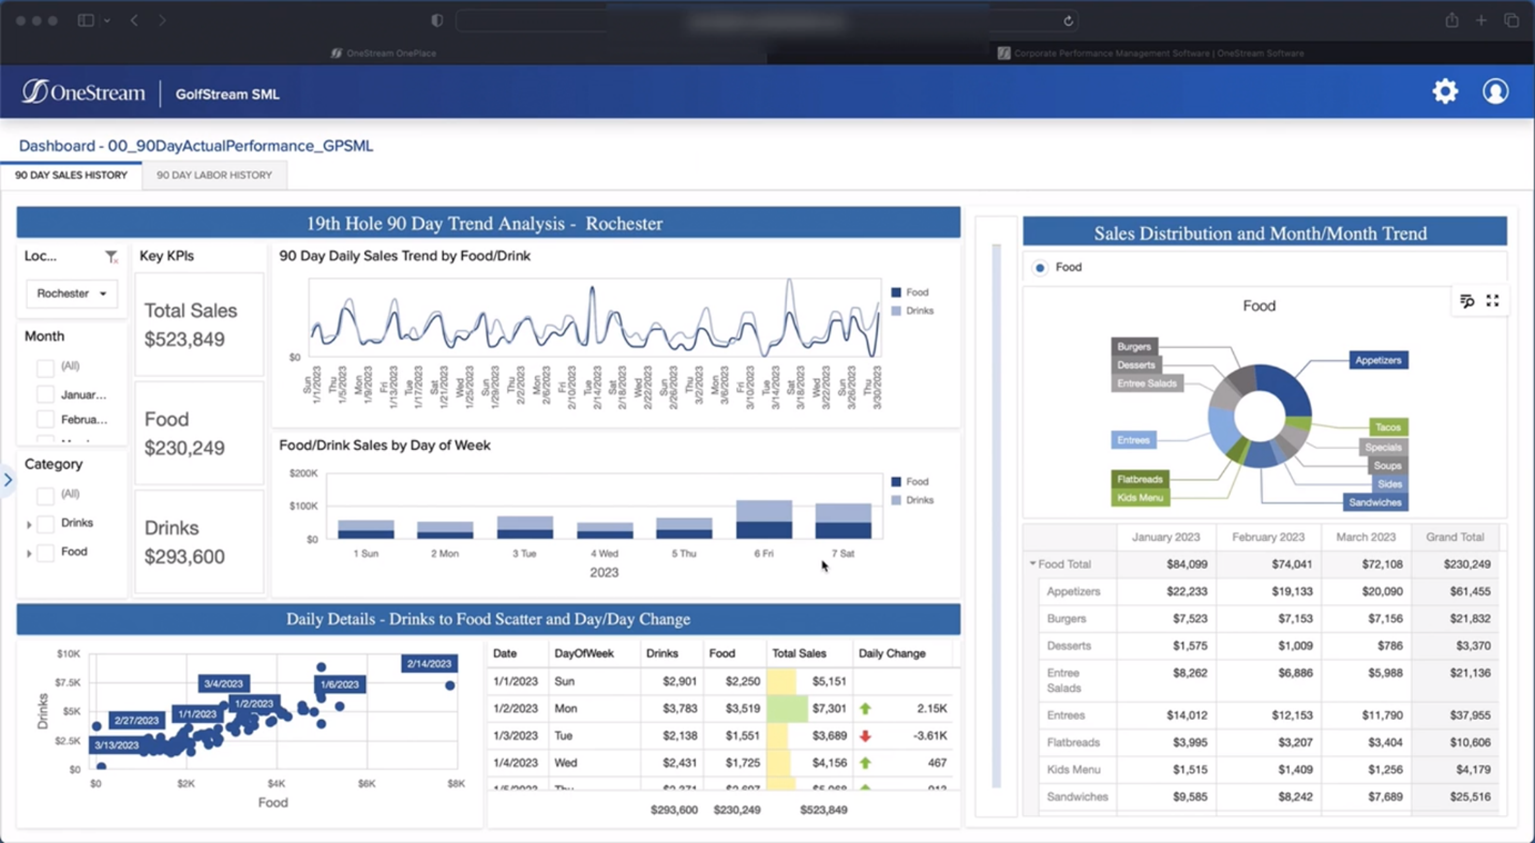This screenshot has height=843, width=1535.
Task: Check the Category (All) checkbox
Action: pos(45,495)
